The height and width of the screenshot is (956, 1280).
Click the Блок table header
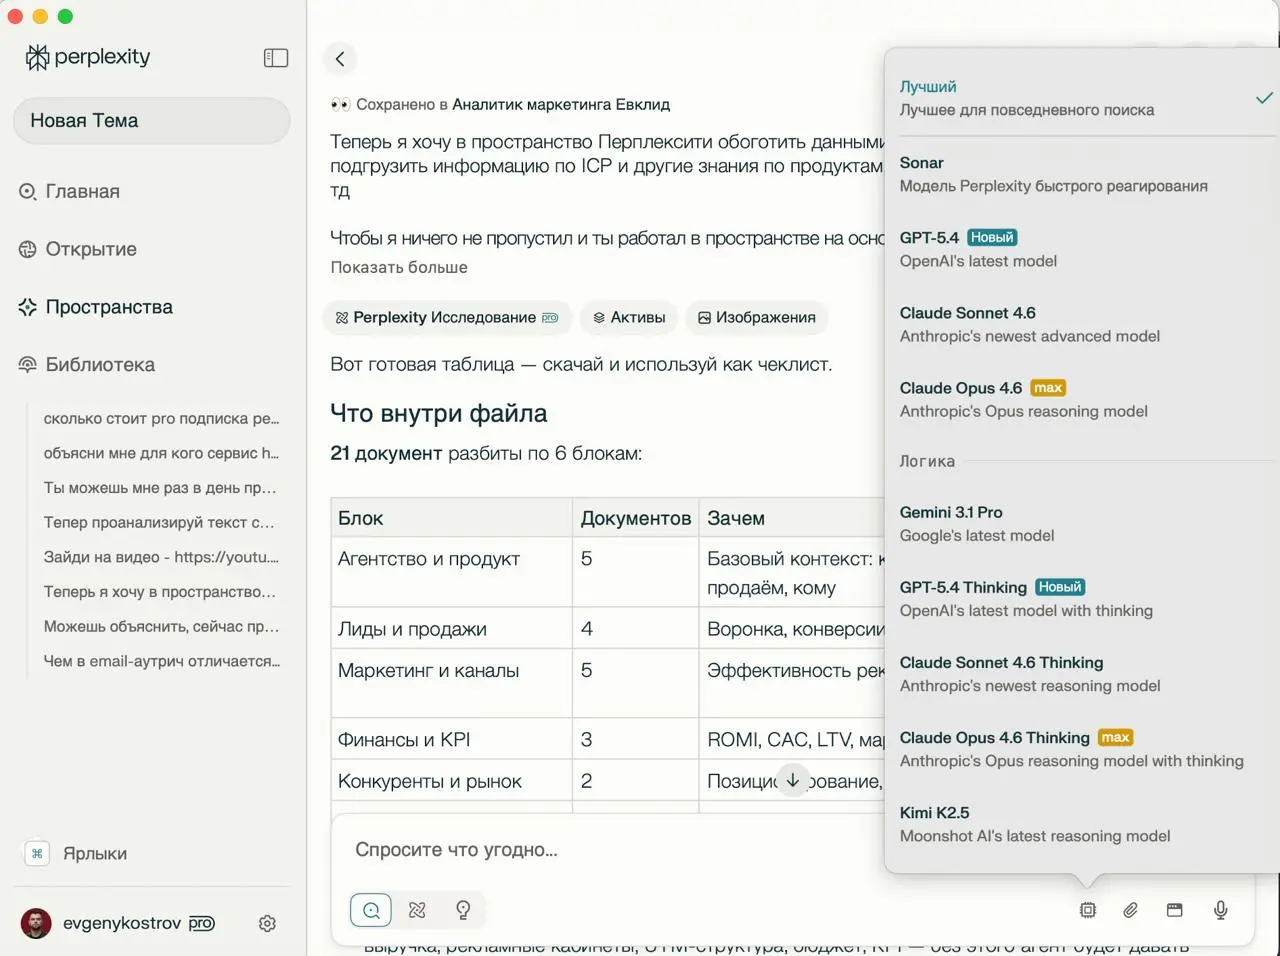pyautogui.click(x=452, y=518)
